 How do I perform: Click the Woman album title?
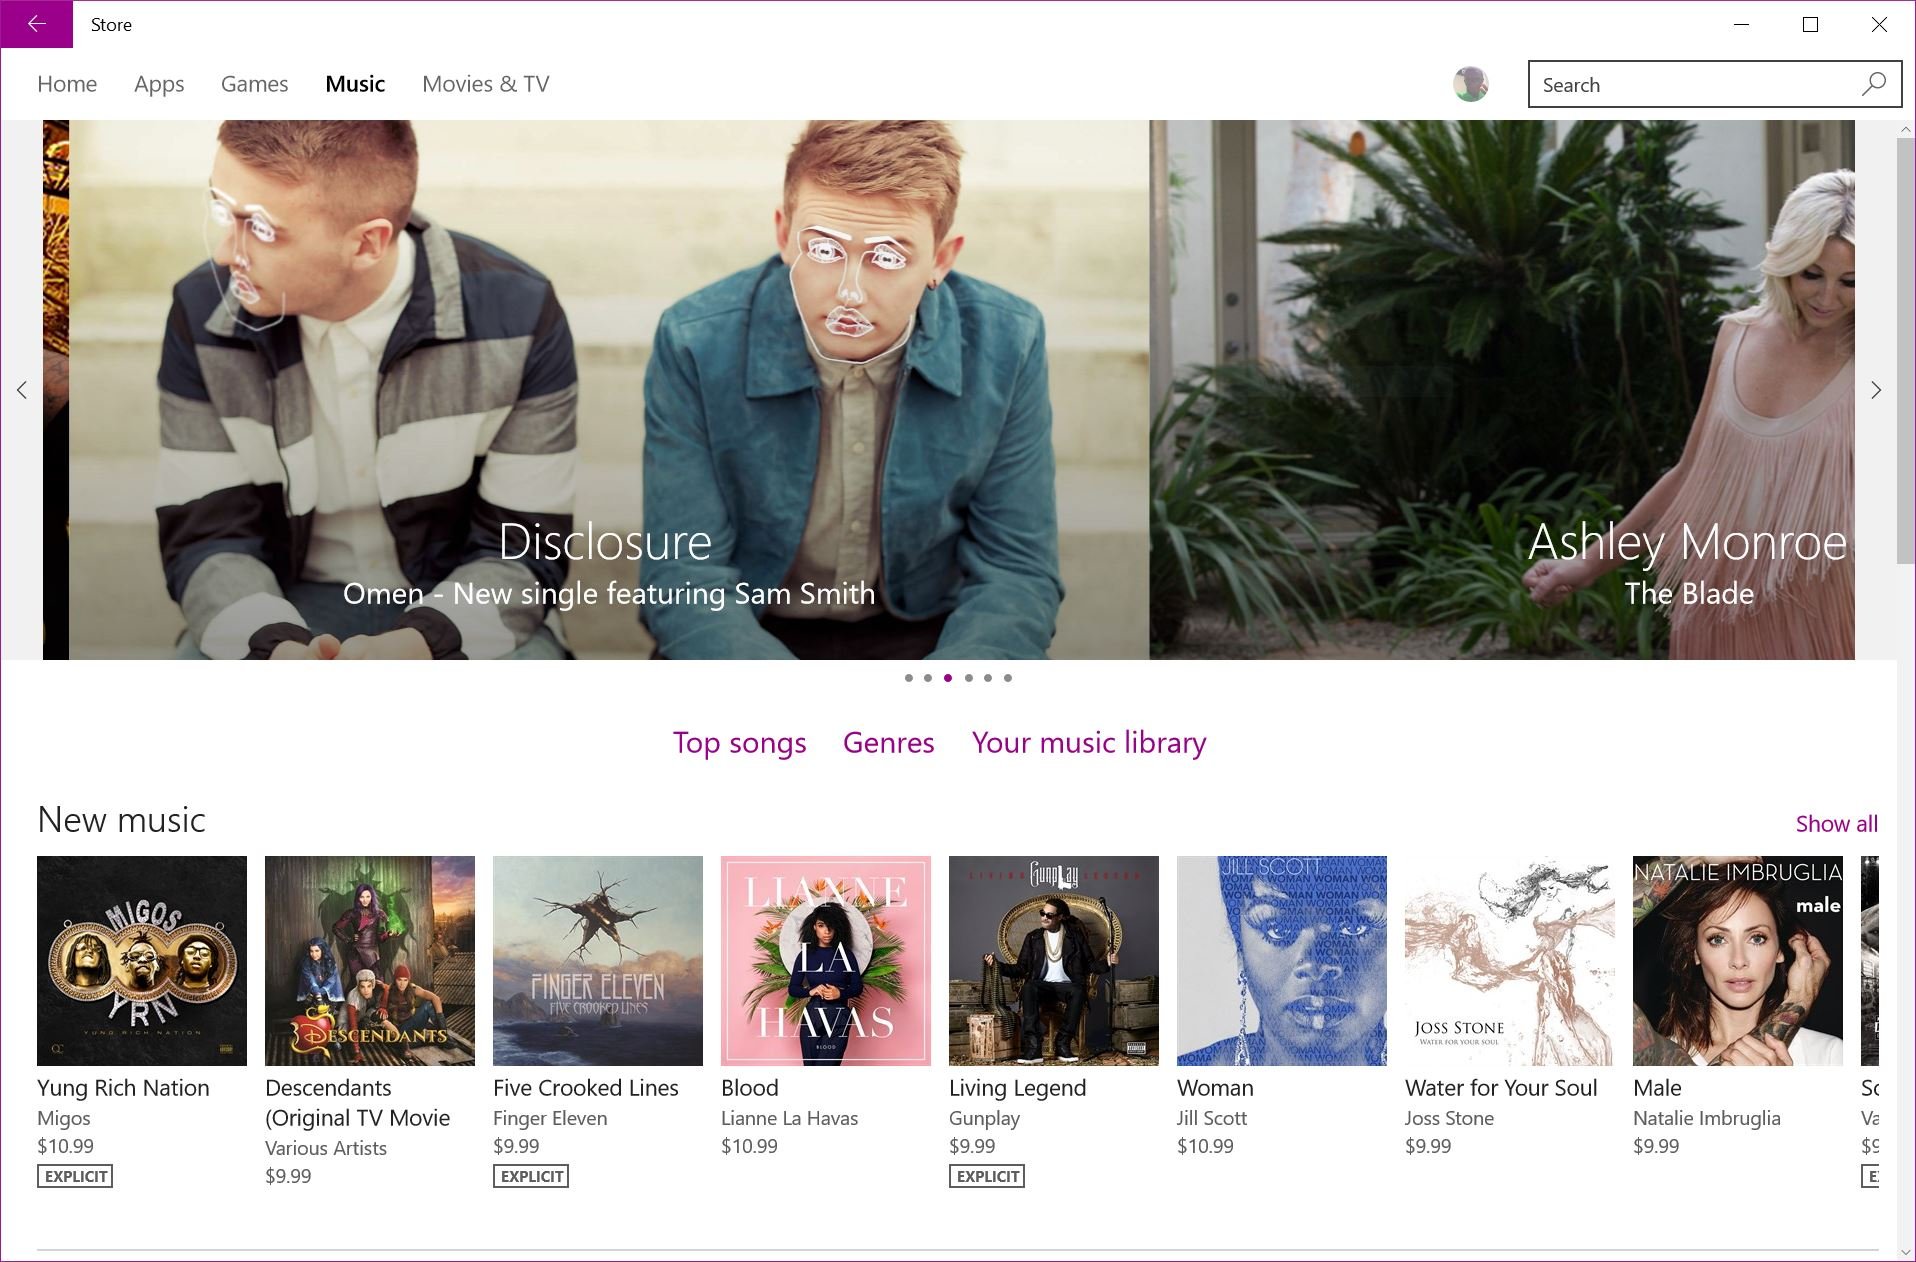coord(1215,1088)
